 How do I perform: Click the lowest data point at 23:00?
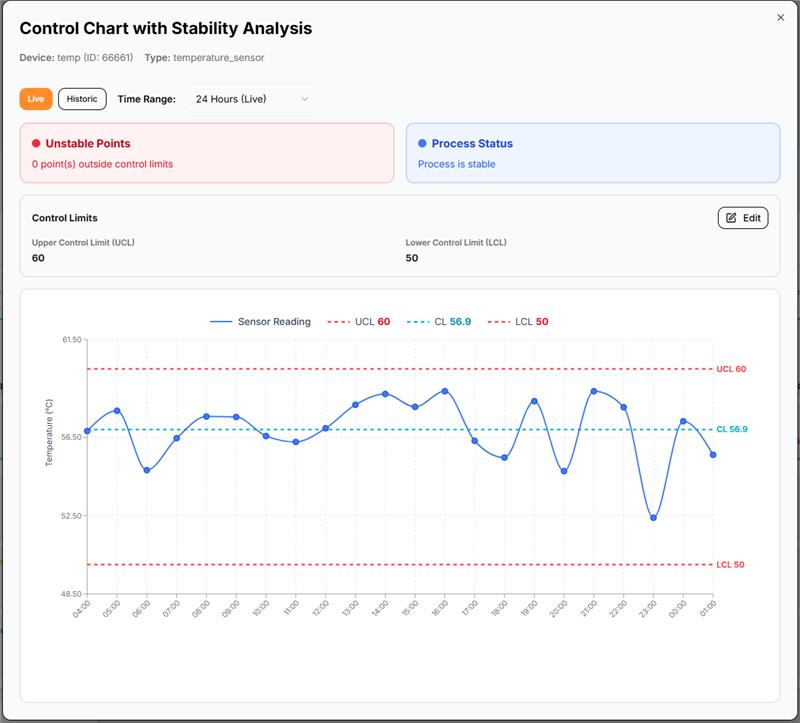(653, 518)
